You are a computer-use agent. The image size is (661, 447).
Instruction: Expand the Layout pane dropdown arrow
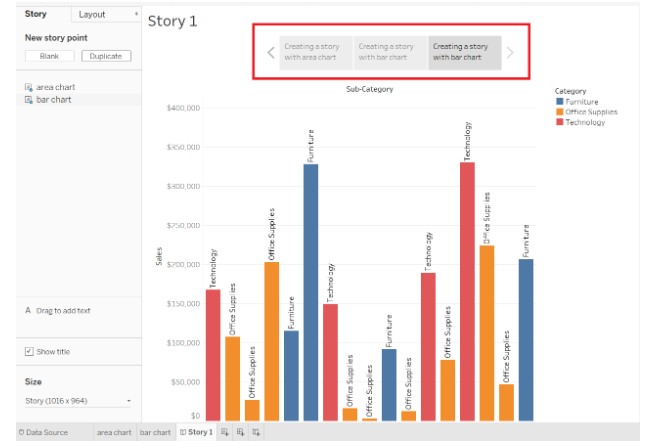click(135, 15)
